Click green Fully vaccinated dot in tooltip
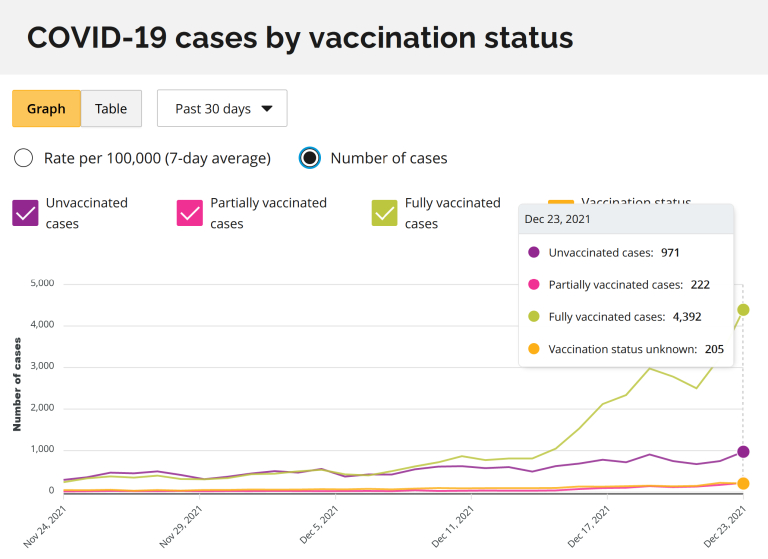This screenshot has width=768, height=559. point(533,317)
